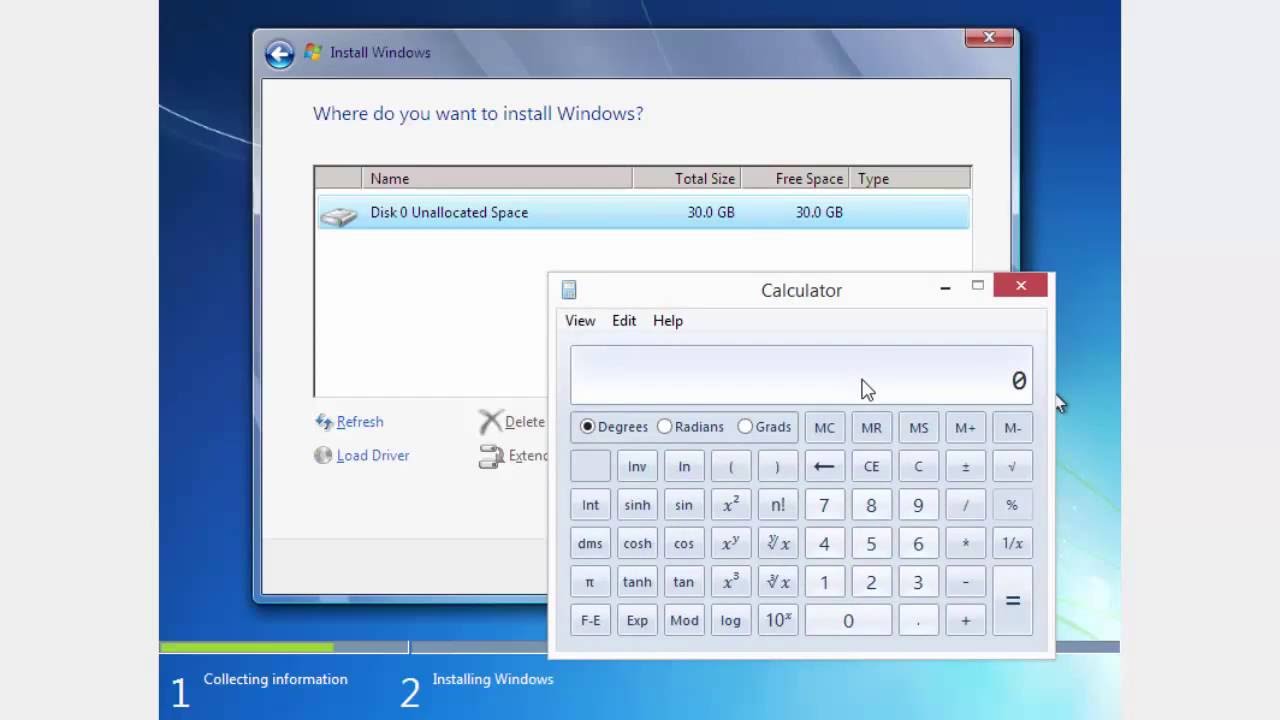Select the Radians radio button
Screen dimensions: 1280x720
click(x=664, y=427)
